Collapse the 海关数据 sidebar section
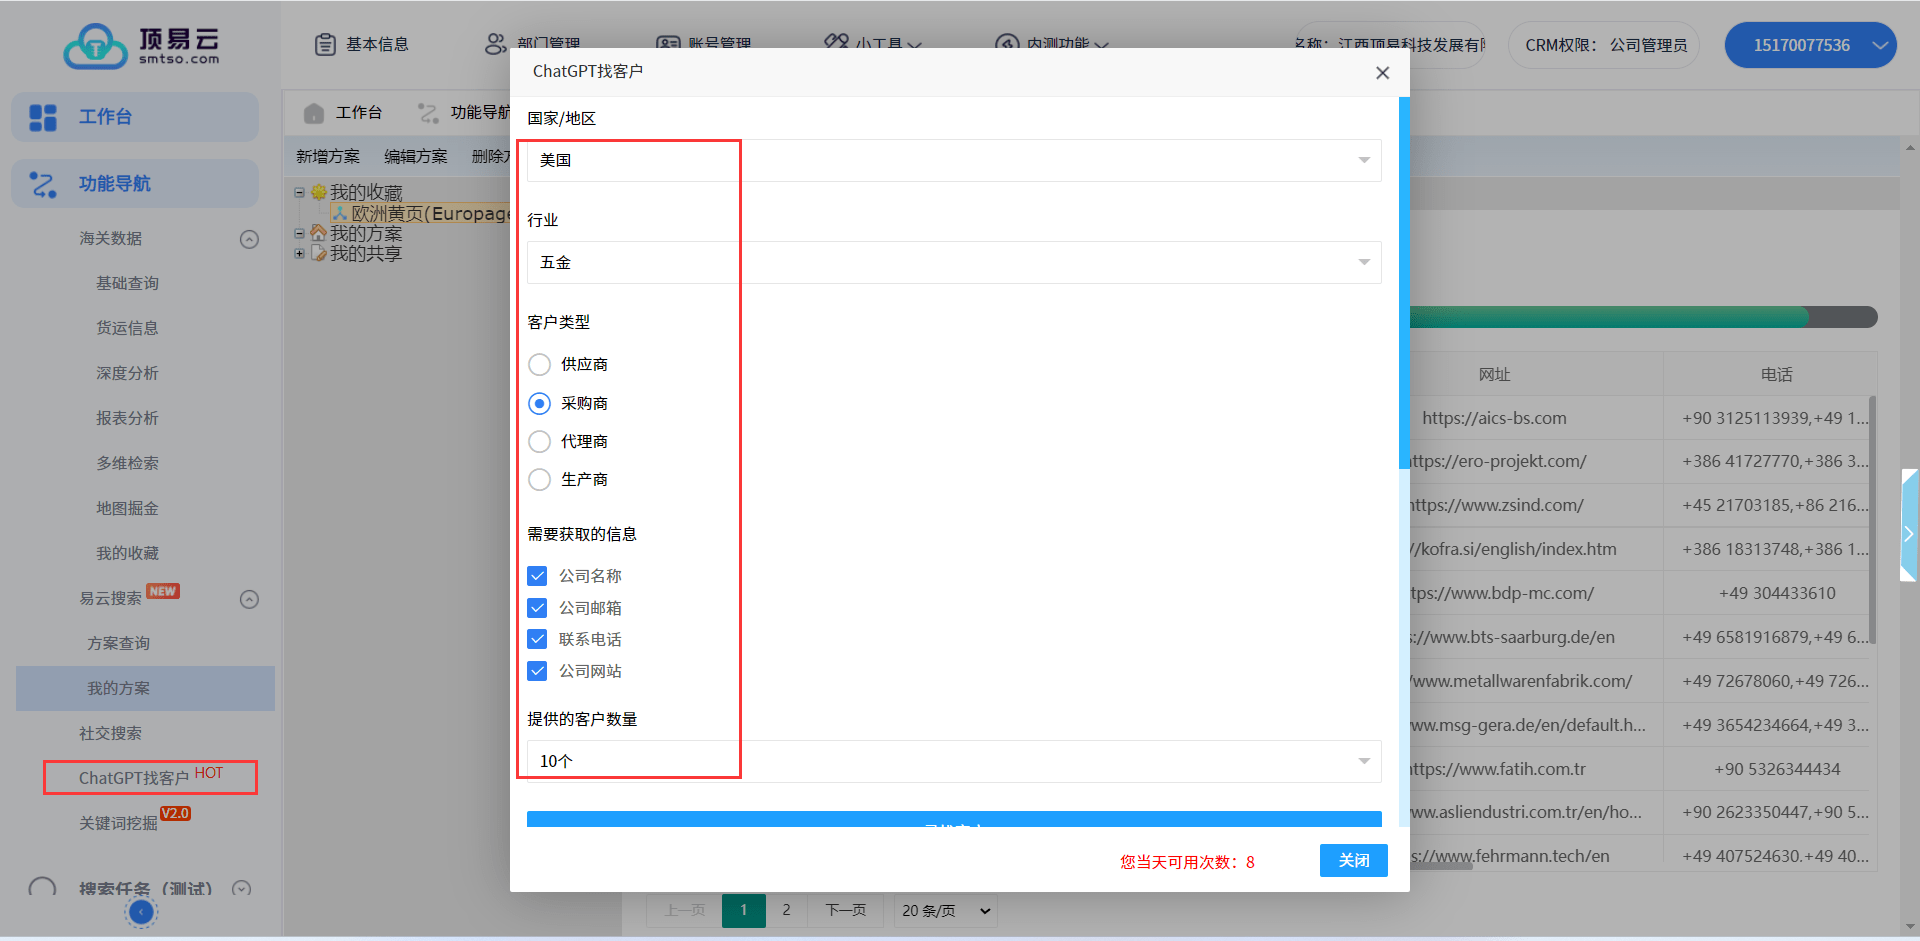 (x=249, y=239)
